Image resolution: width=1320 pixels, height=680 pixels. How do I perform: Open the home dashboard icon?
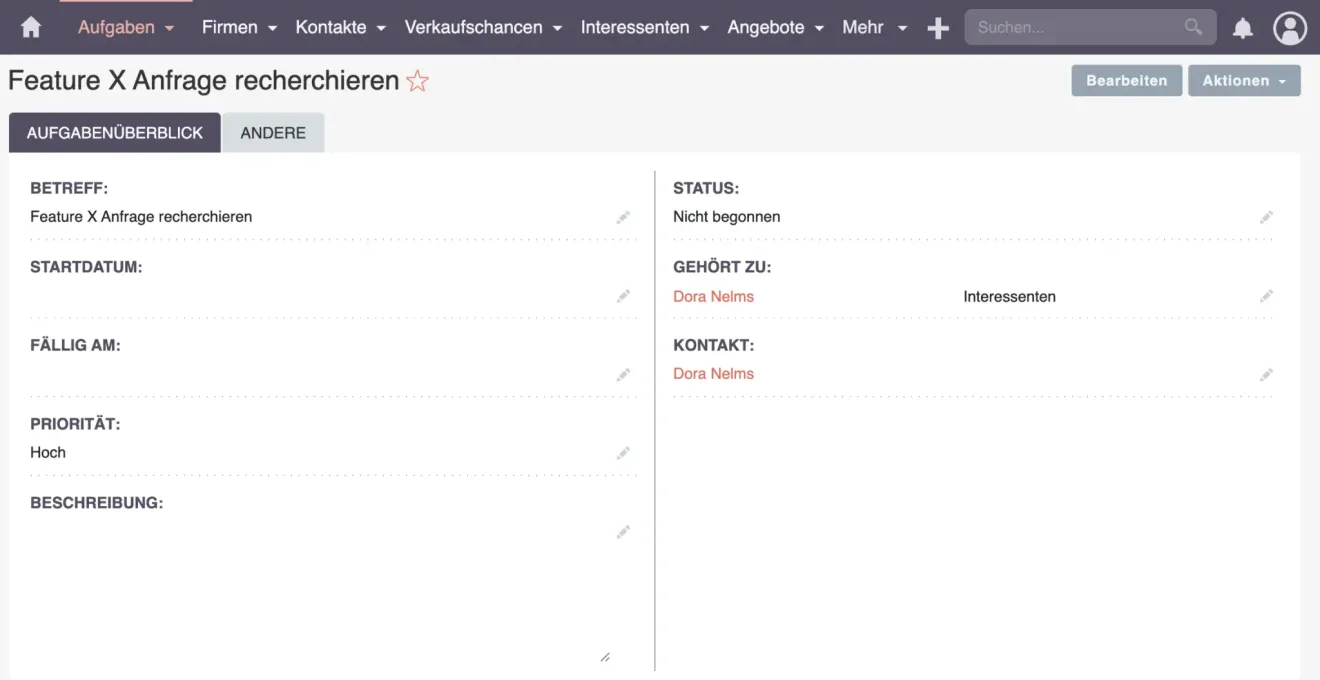click(x=29, y=27)
